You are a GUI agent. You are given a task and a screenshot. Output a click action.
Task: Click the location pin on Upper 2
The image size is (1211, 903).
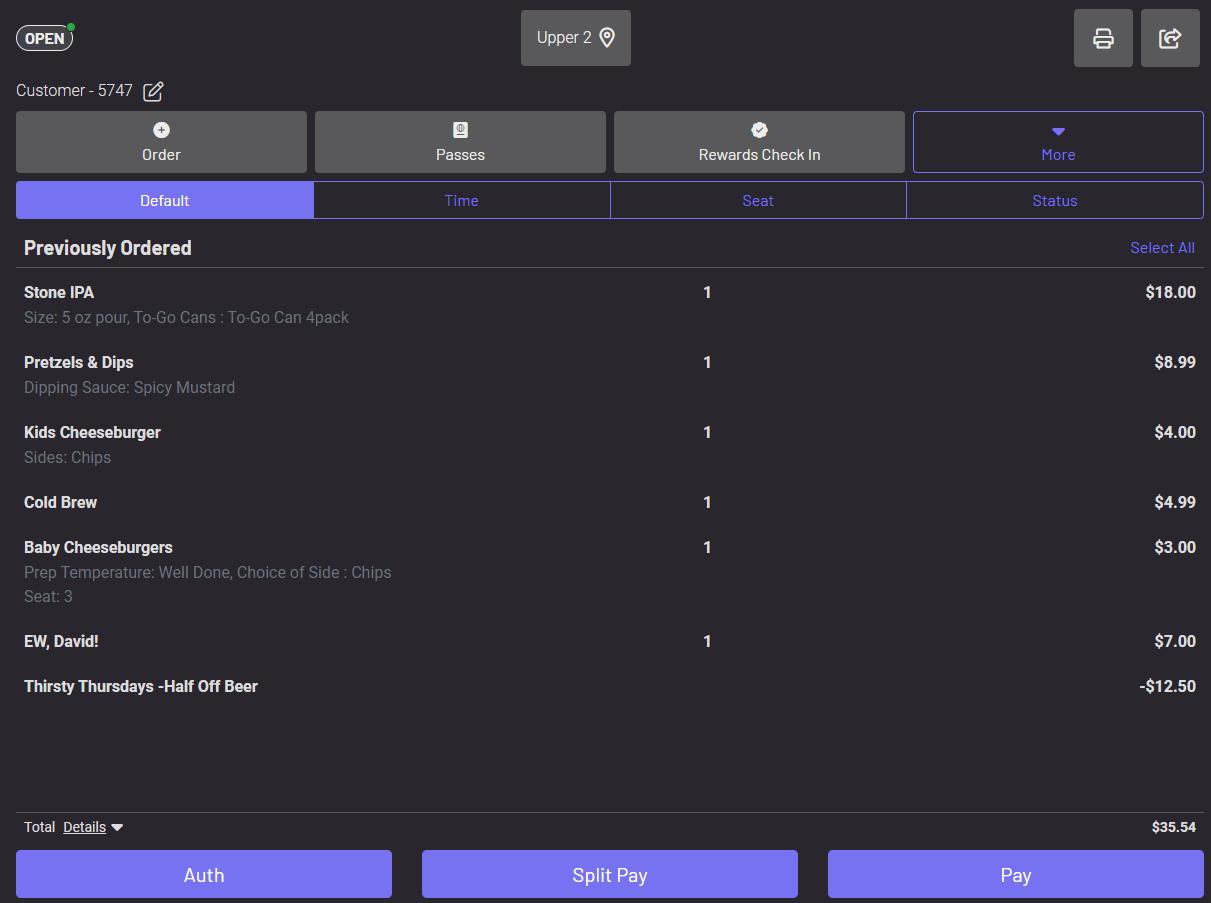click(606, 37)
